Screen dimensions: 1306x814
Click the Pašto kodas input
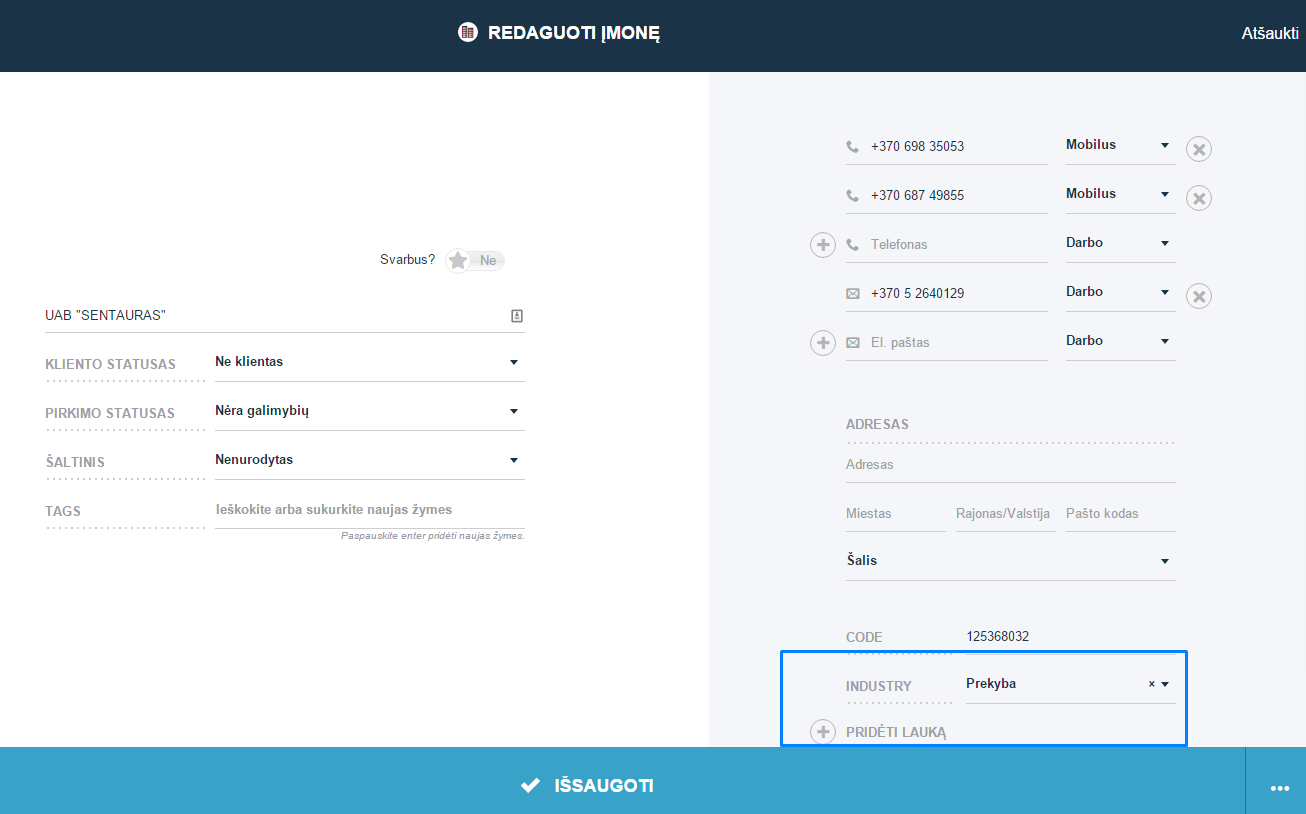click(1121, 514)
